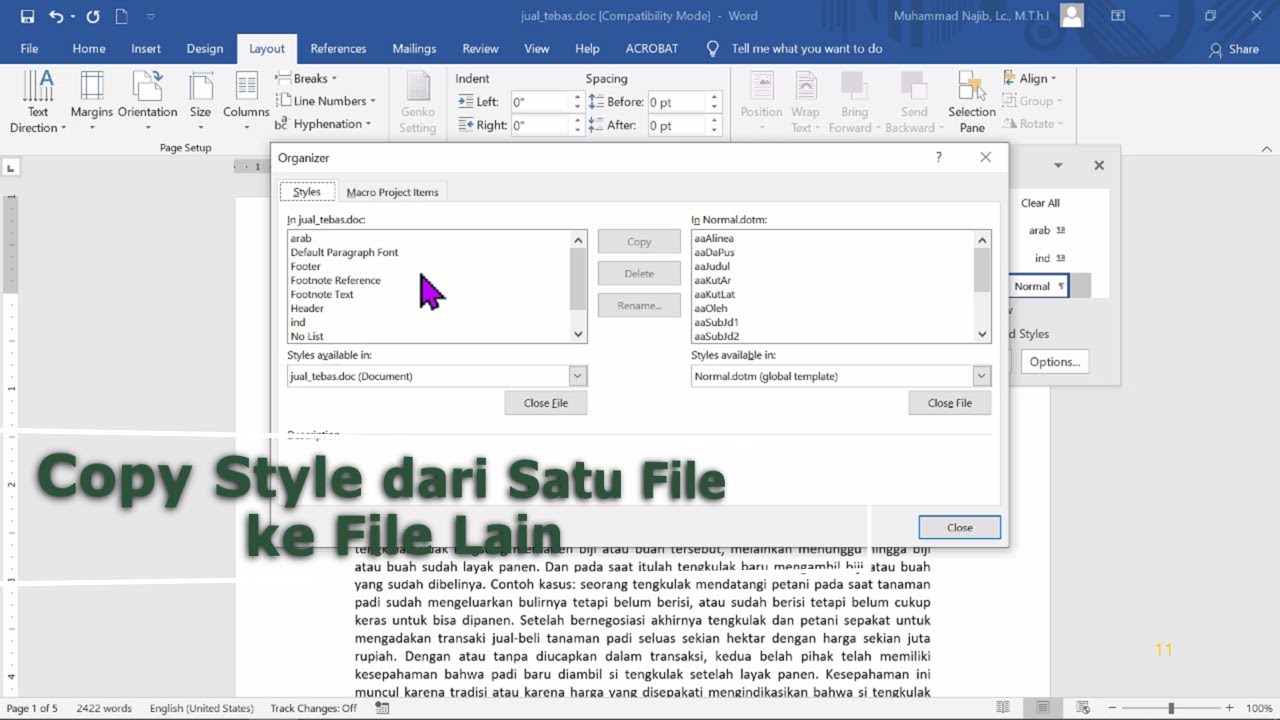Click the English (United States) language indicator
Screen dimensions: 1280x720
point(202,708)
